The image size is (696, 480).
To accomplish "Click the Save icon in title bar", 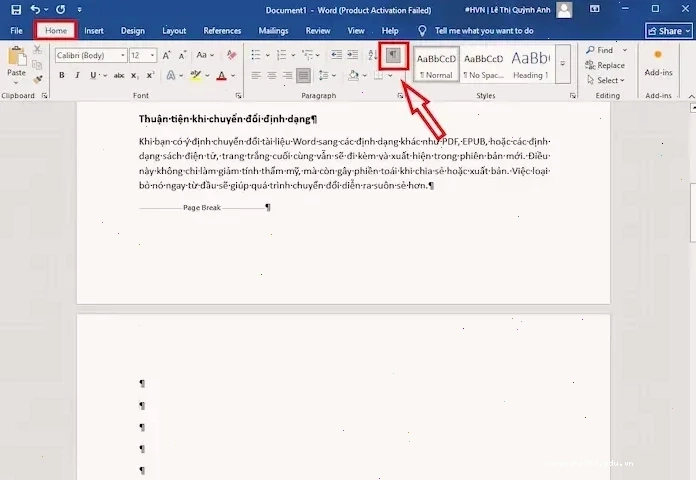I will (x=16, y=10).
